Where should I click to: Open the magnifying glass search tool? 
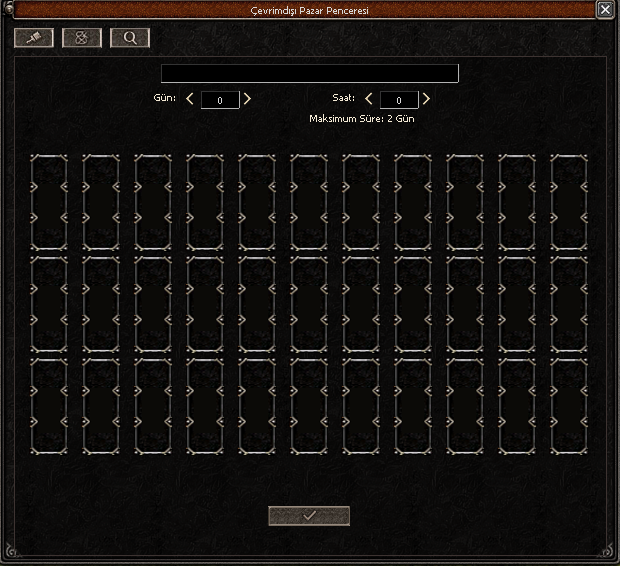click(130, 38)
